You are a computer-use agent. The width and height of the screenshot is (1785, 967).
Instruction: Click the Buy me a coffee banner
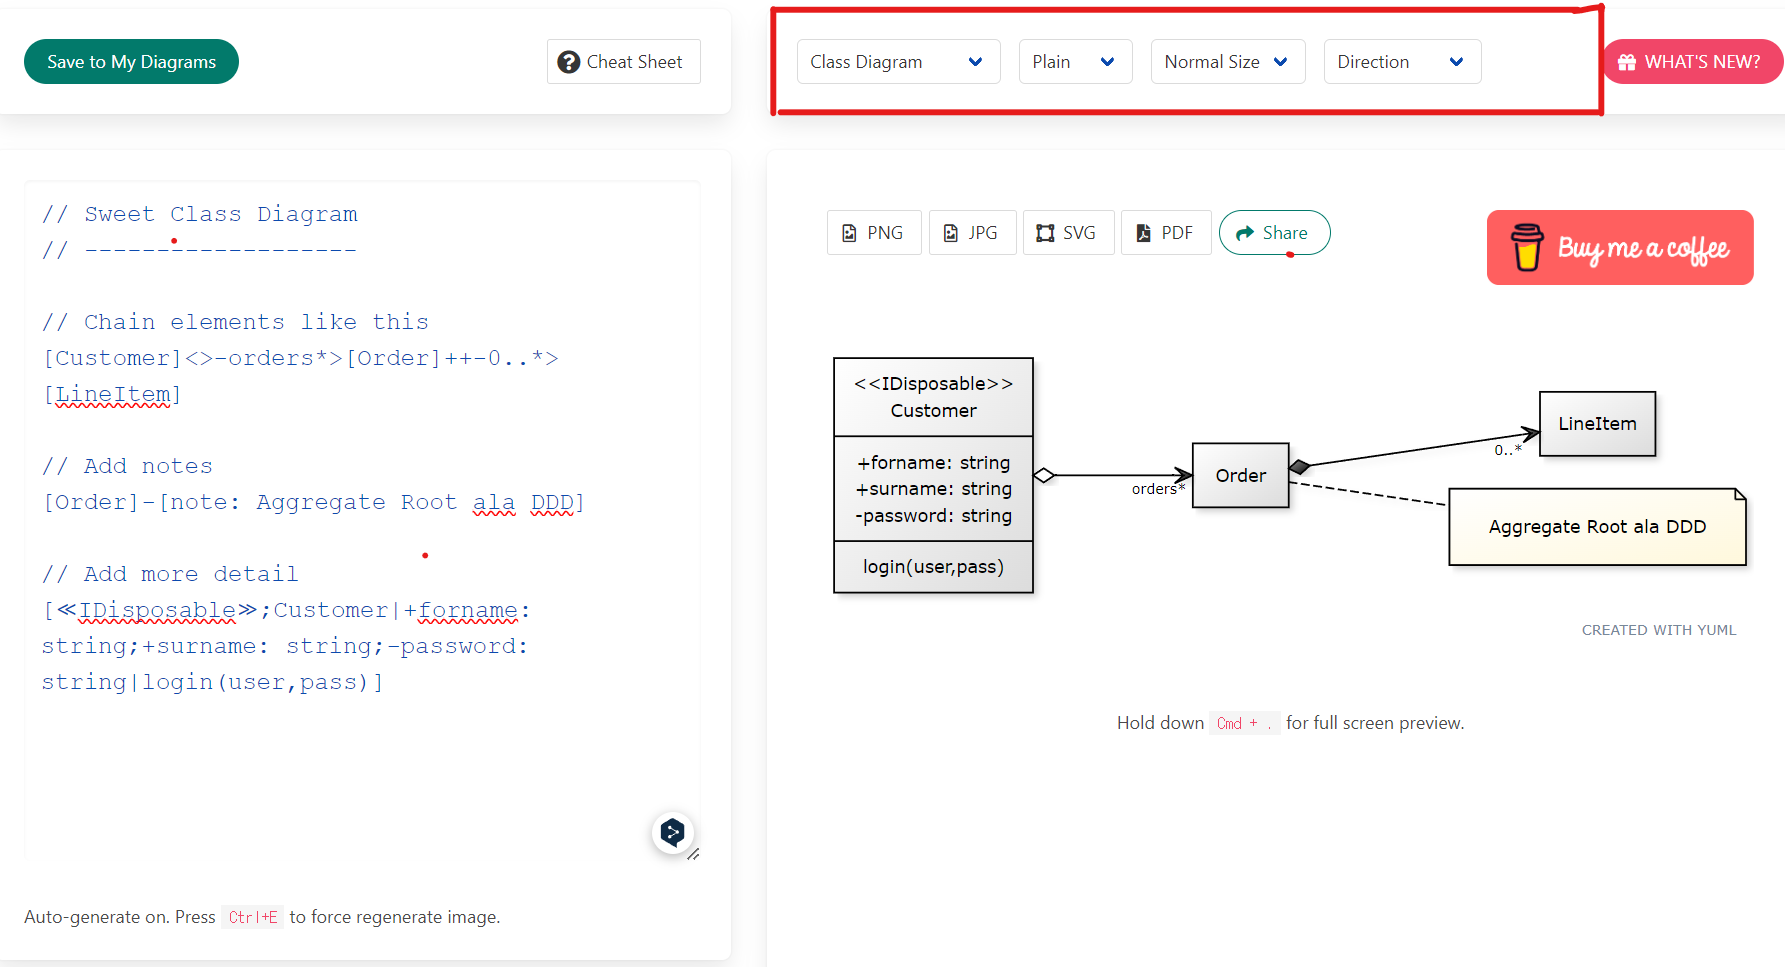pyautogui.click(x=1620, y=247)
